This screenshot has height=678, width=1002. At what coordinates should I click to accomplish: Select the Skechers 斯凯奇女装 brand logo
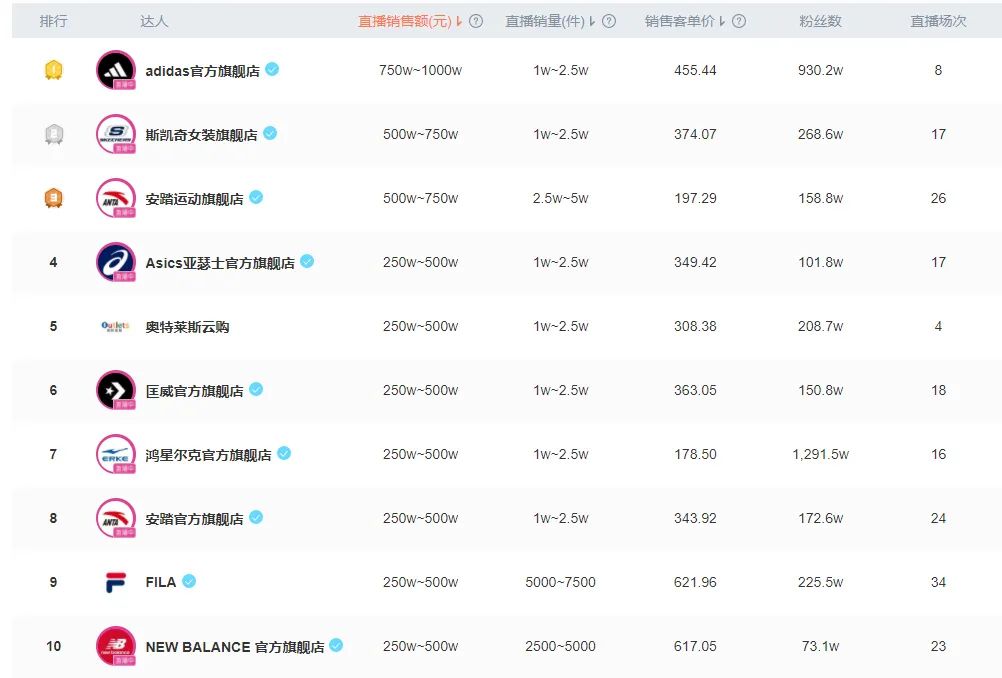[116, 134]
